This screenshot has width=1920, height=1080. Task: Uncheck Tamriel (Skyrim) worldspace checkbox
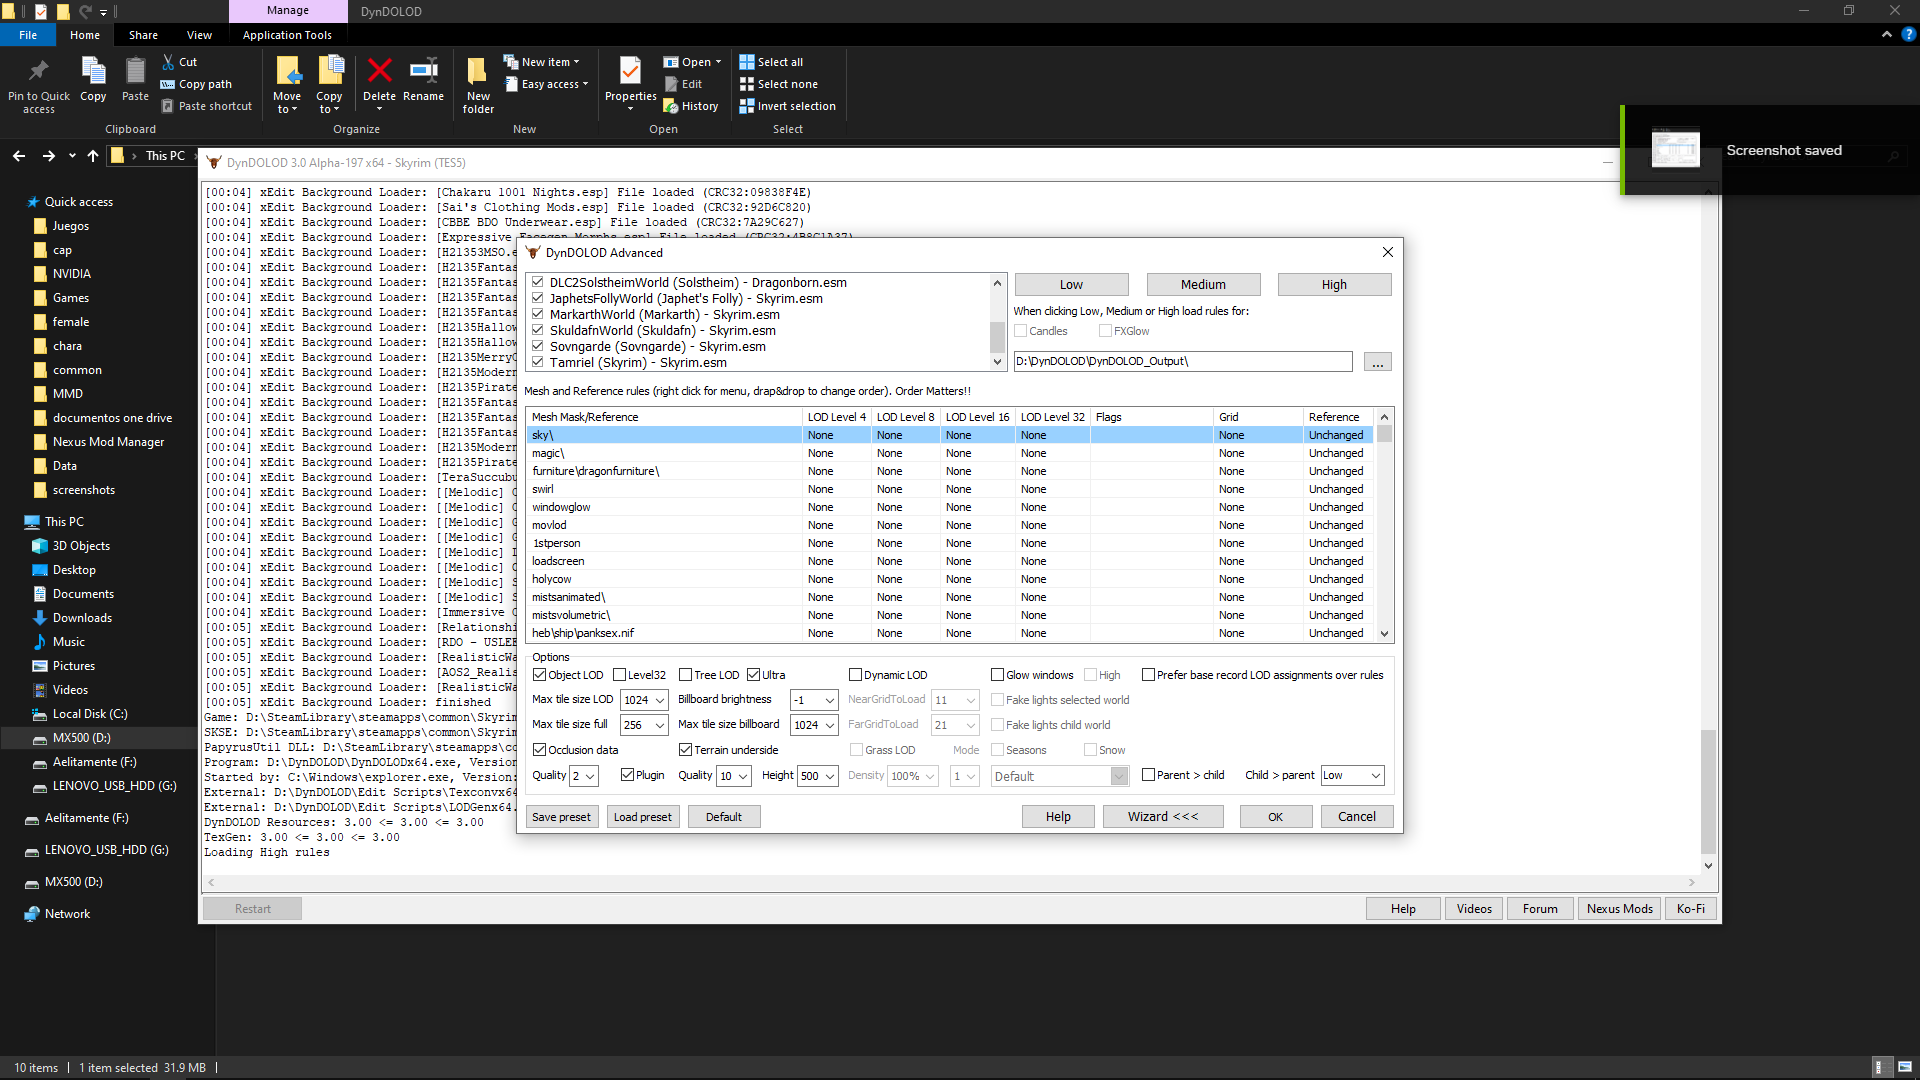coord(538,362)
